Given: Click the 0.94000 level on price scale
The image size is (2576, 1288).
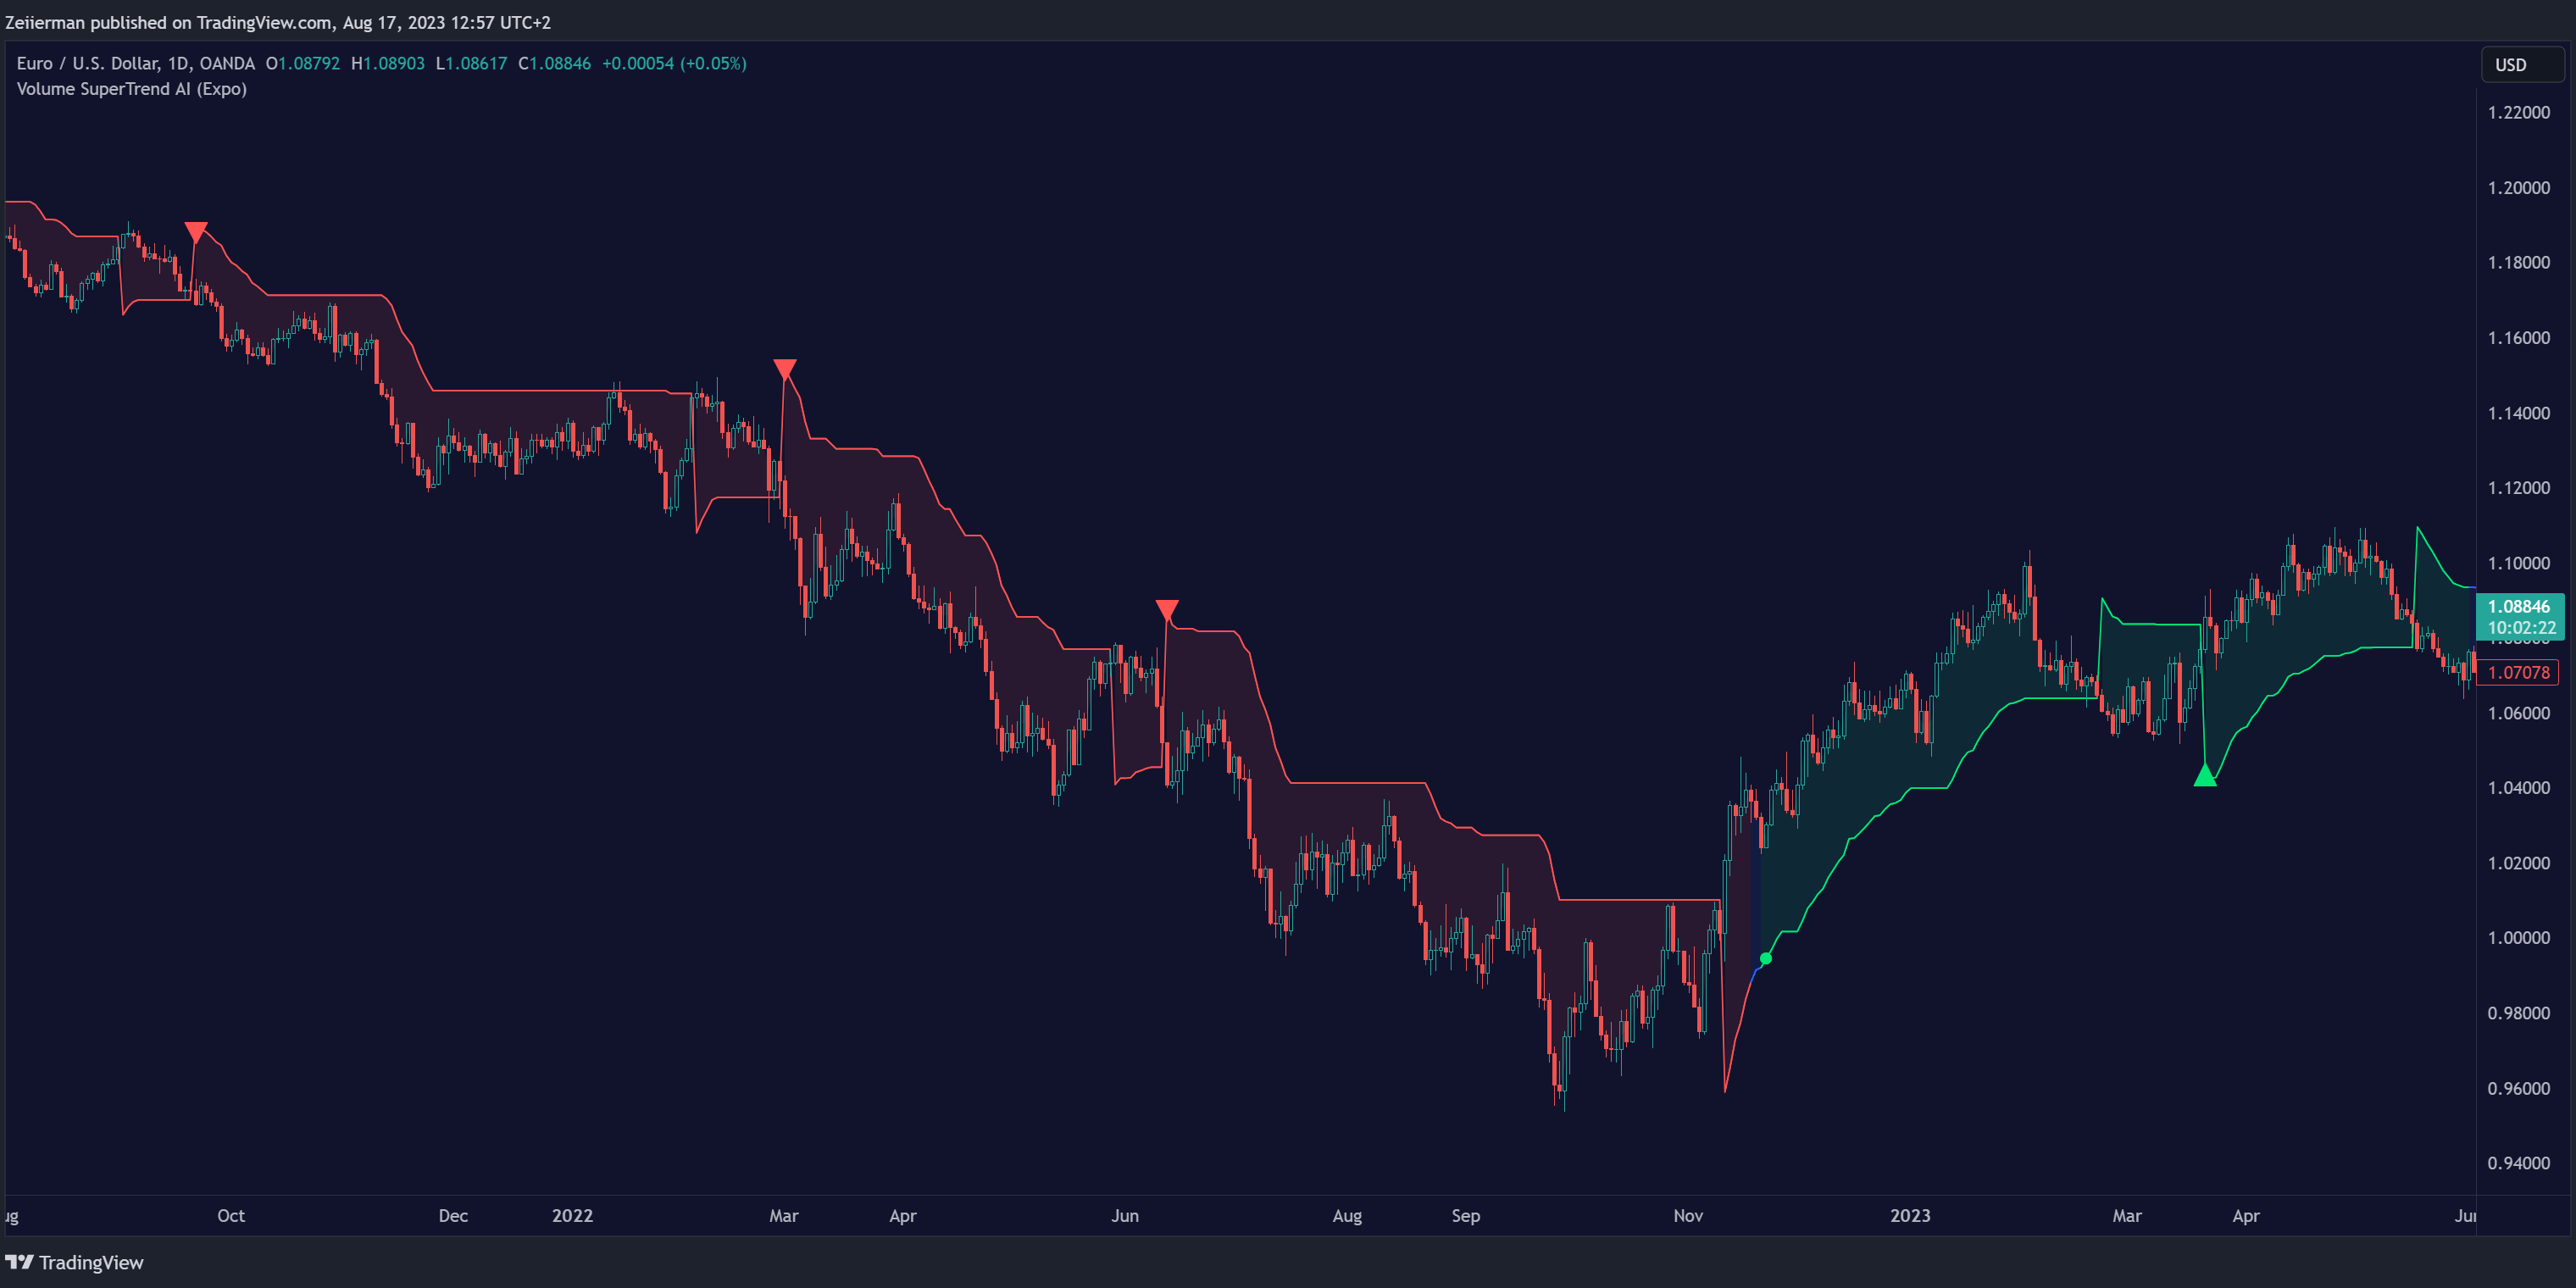Looking at the screenshot, I should [2518, 1163].
